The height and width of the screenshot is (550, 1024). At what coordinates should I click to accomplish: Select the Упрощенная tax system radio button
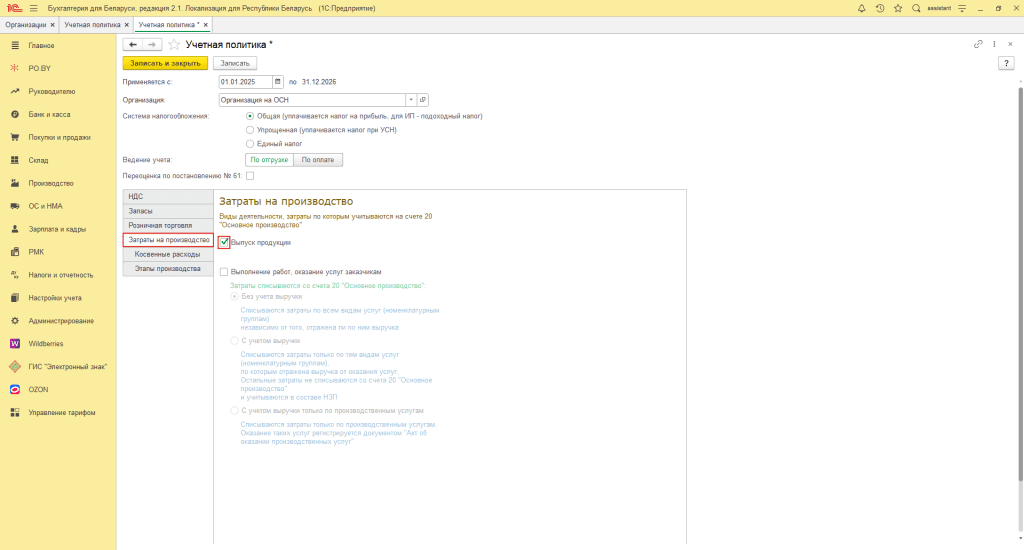click(249, 129)
